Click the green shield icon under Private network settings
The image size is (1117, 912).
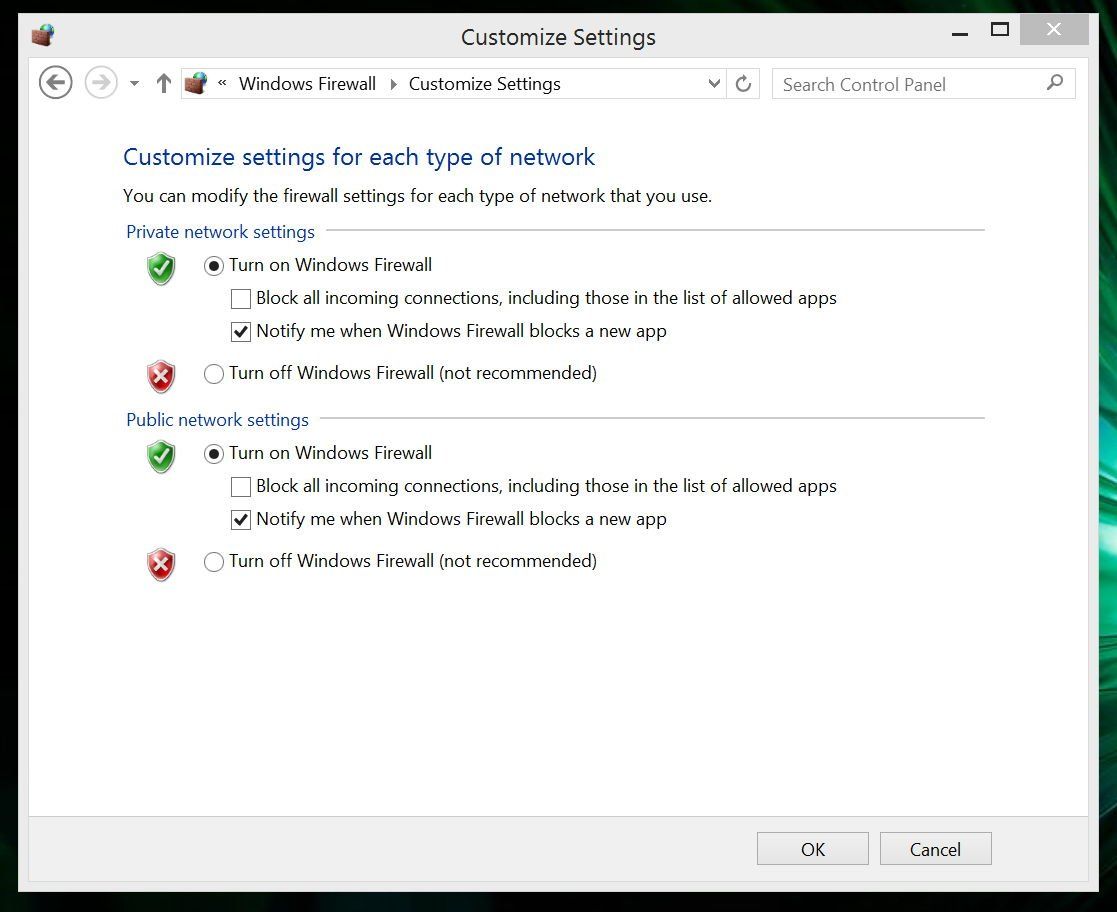(160, 268)
